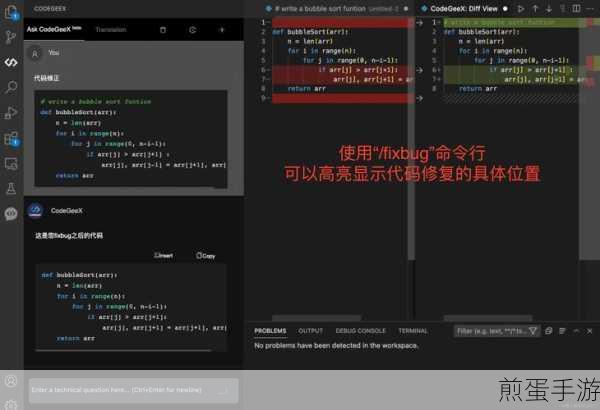Screen dimensions: 600x410
Task: Open more actions ellipsis in editor toolbar
Action: [590, 8]
